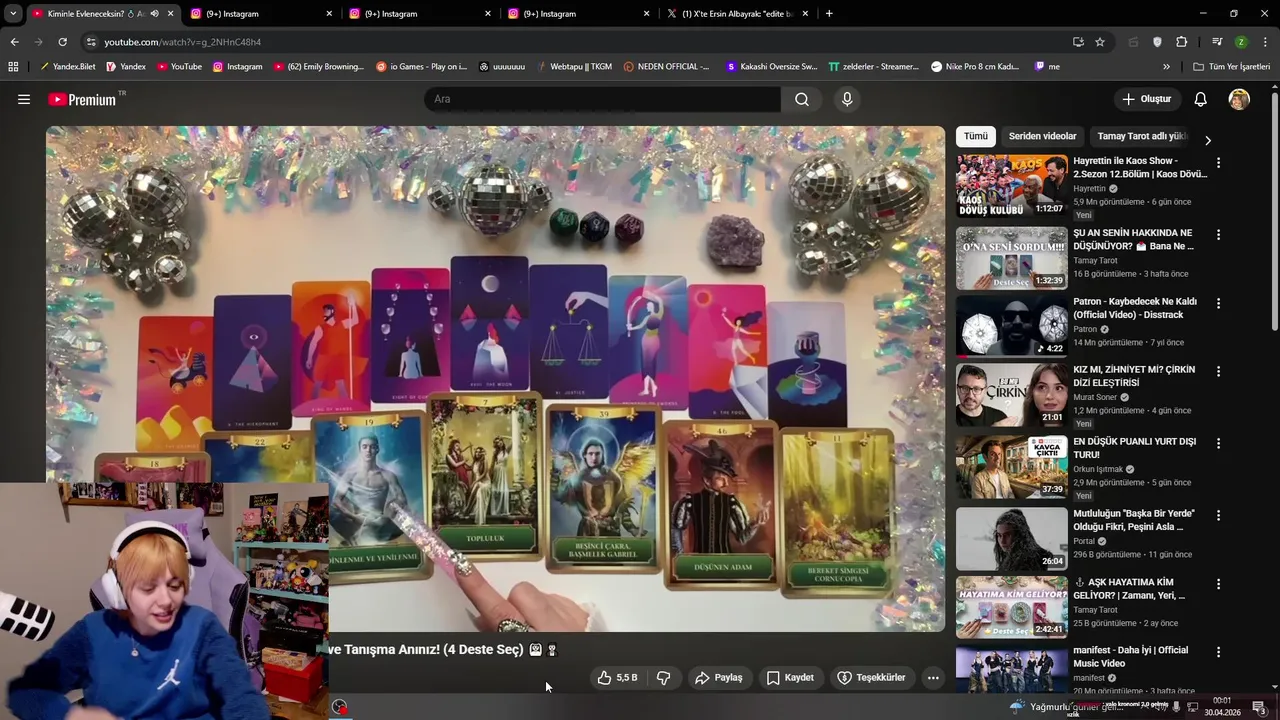Open tab search dropdown arrow
This screenshot has height=720, width=1280.
13,14
